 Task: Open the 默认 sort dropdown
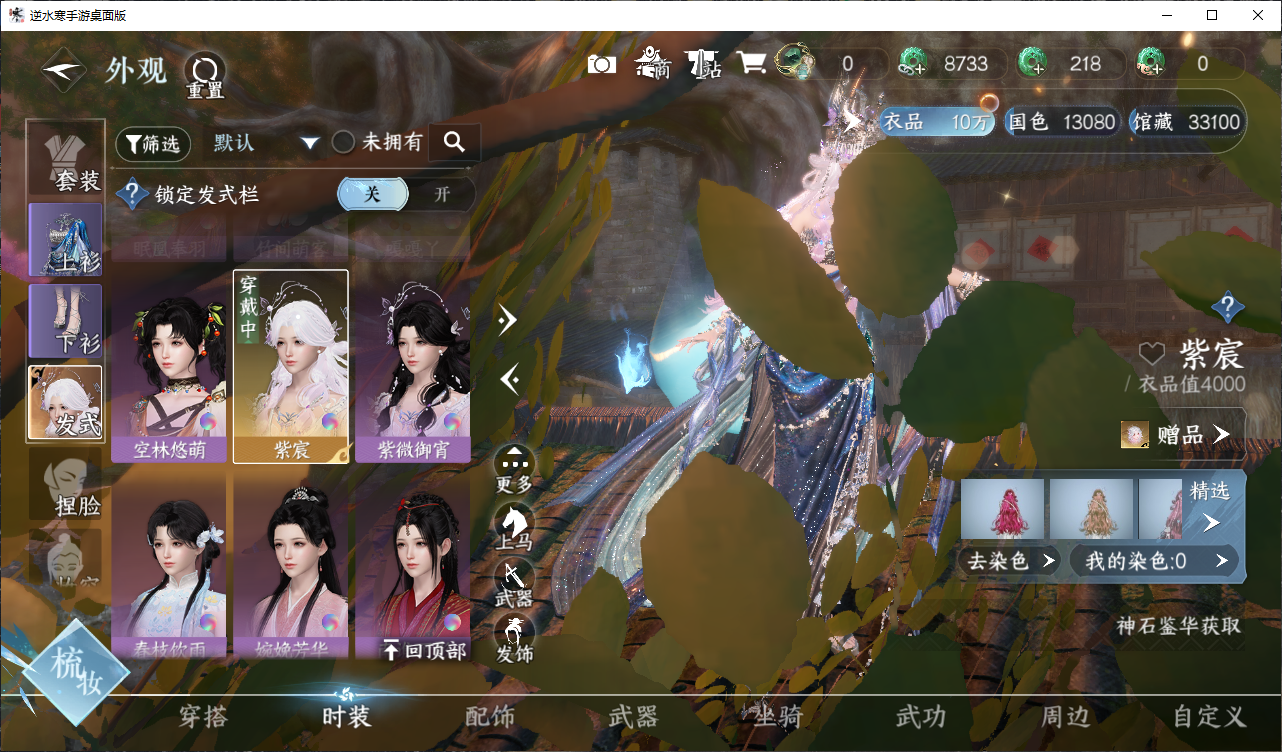coord(266,143)
